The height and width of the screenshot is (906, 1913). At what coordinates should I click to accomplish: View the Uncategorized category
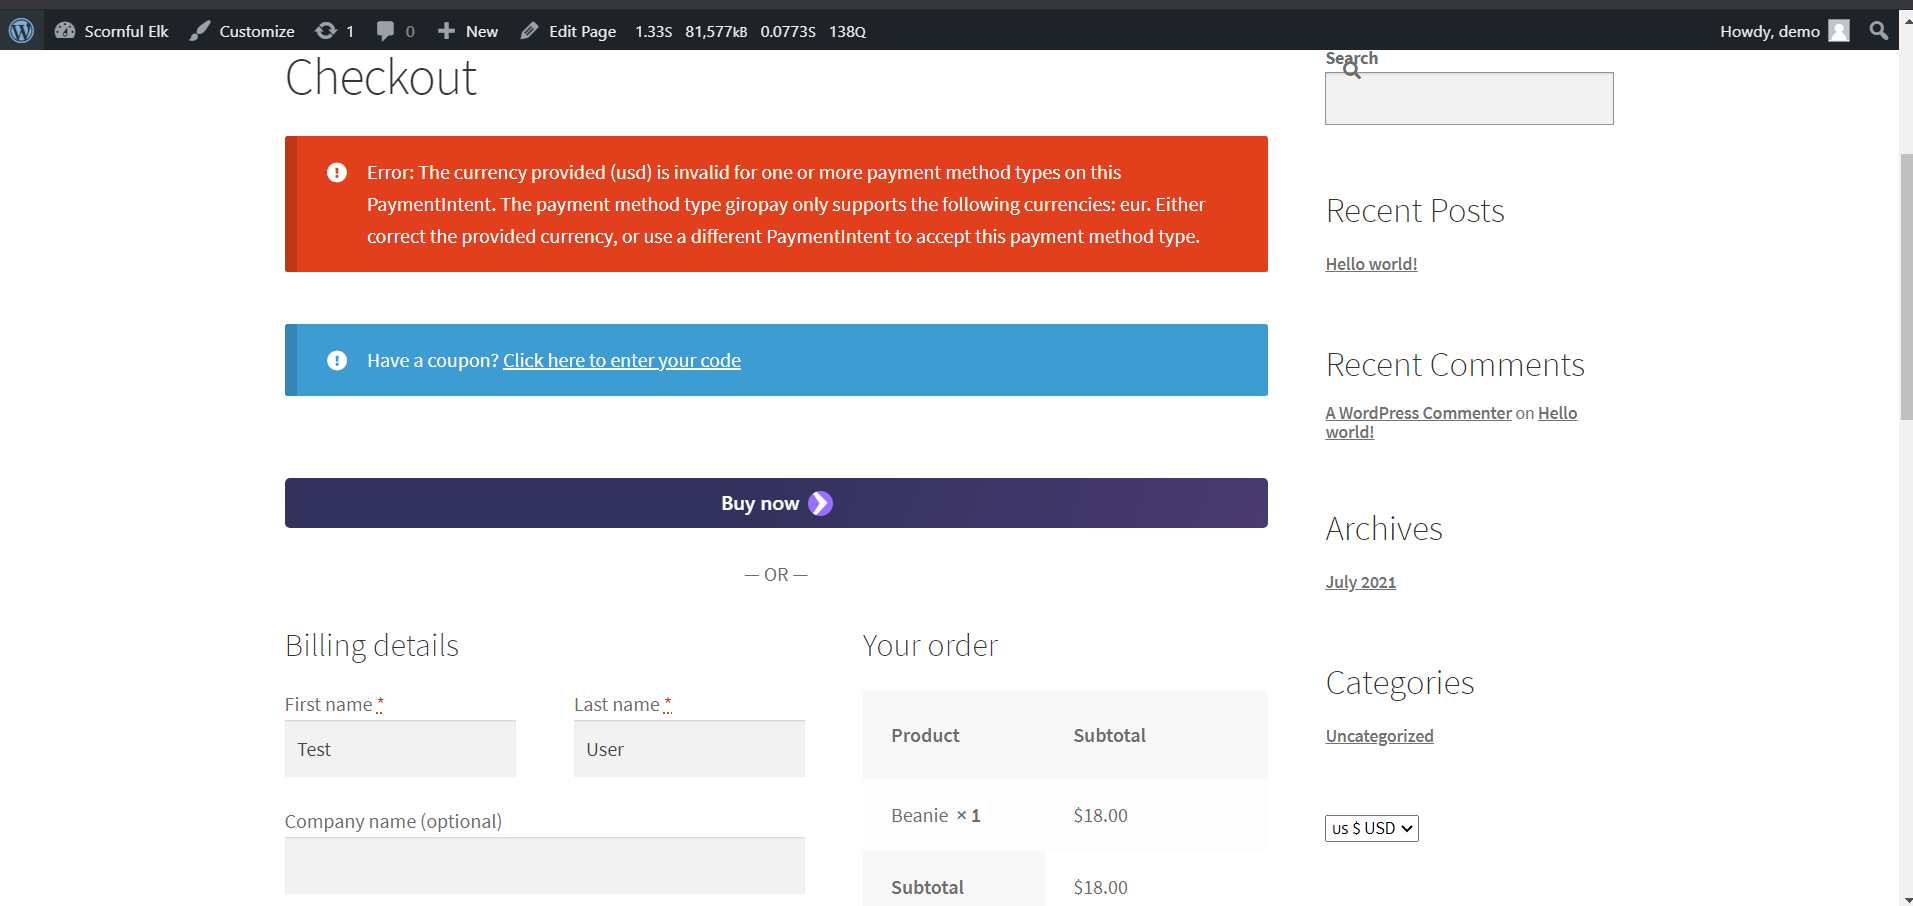pos(1378,735)
